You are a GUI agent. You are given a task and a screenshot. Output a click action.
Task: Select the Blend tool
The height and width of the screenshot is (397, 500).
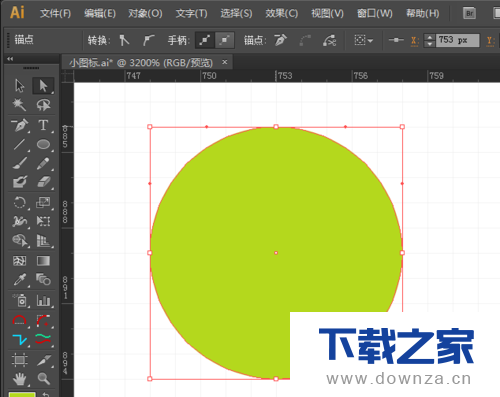43,279
